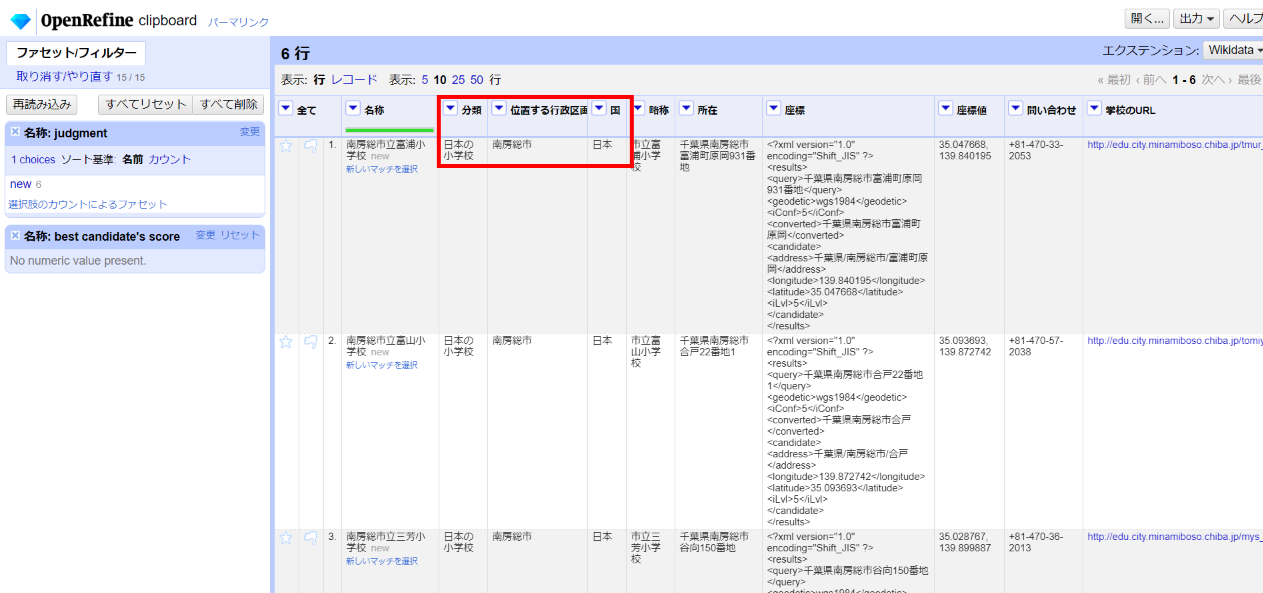Flag row 2 南房総市立富山小学校
Image resolution: width=1263 pixels, height=593 pixels.
(x=310, y=341)
